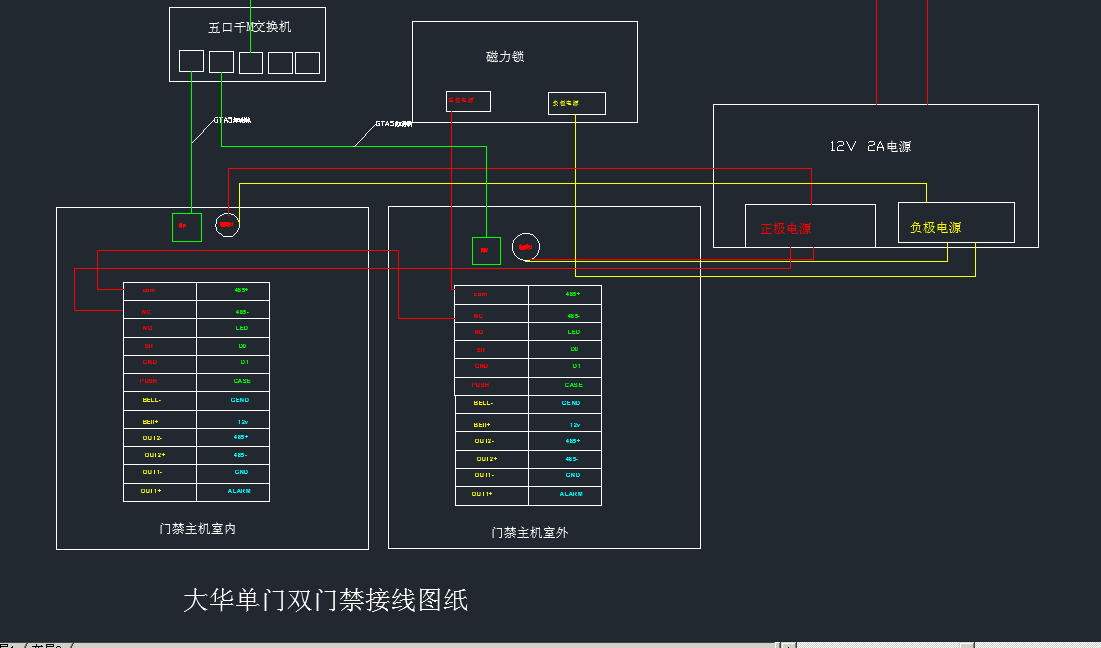Click the OUT2- cell in the 室外 terminal table
The image size is (1101, 648).
coord(492,442)
